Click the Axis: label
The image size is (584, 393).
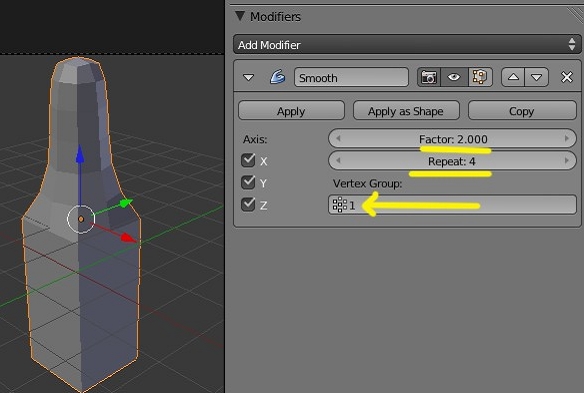pos(255,139)
